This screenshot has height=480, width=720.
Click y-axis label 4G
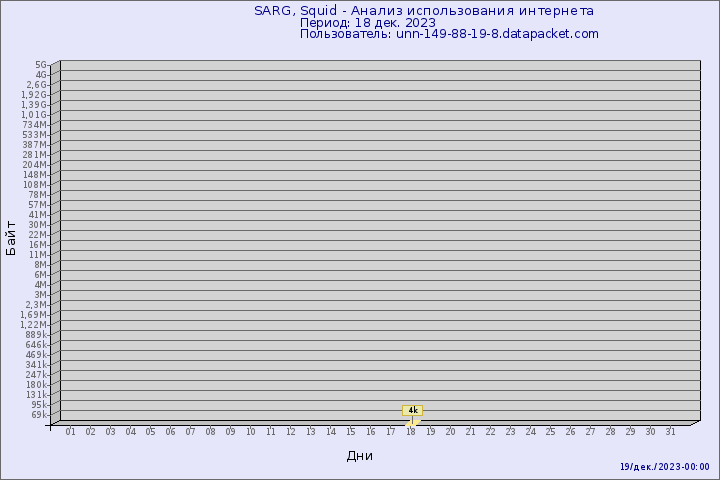pos(41,75)
